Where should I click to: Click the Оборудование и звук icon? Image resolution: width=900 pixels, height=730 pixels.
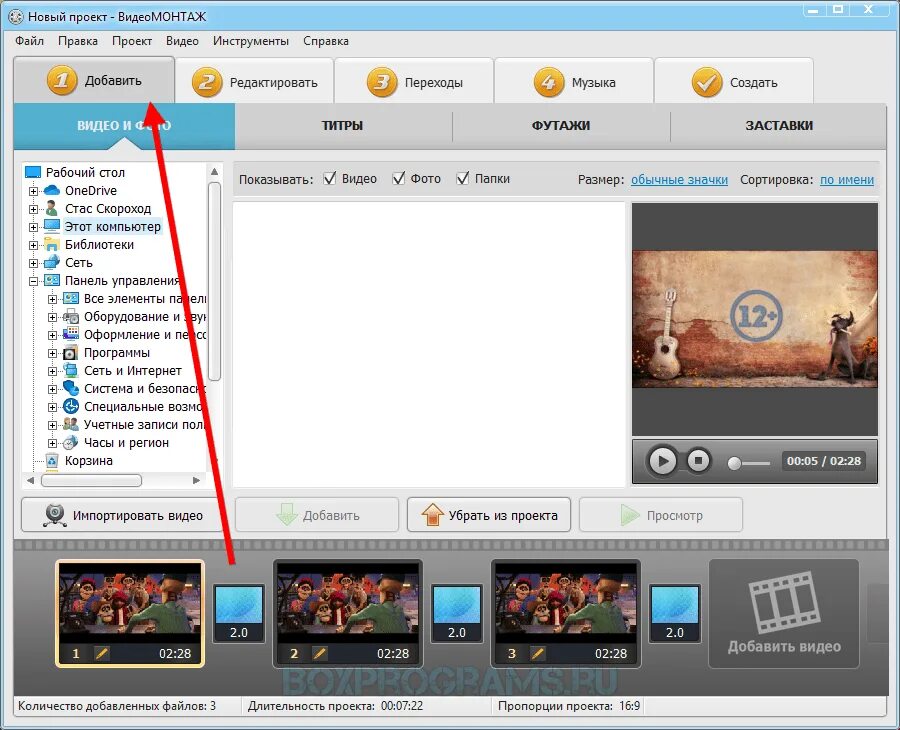click(70, 316)
